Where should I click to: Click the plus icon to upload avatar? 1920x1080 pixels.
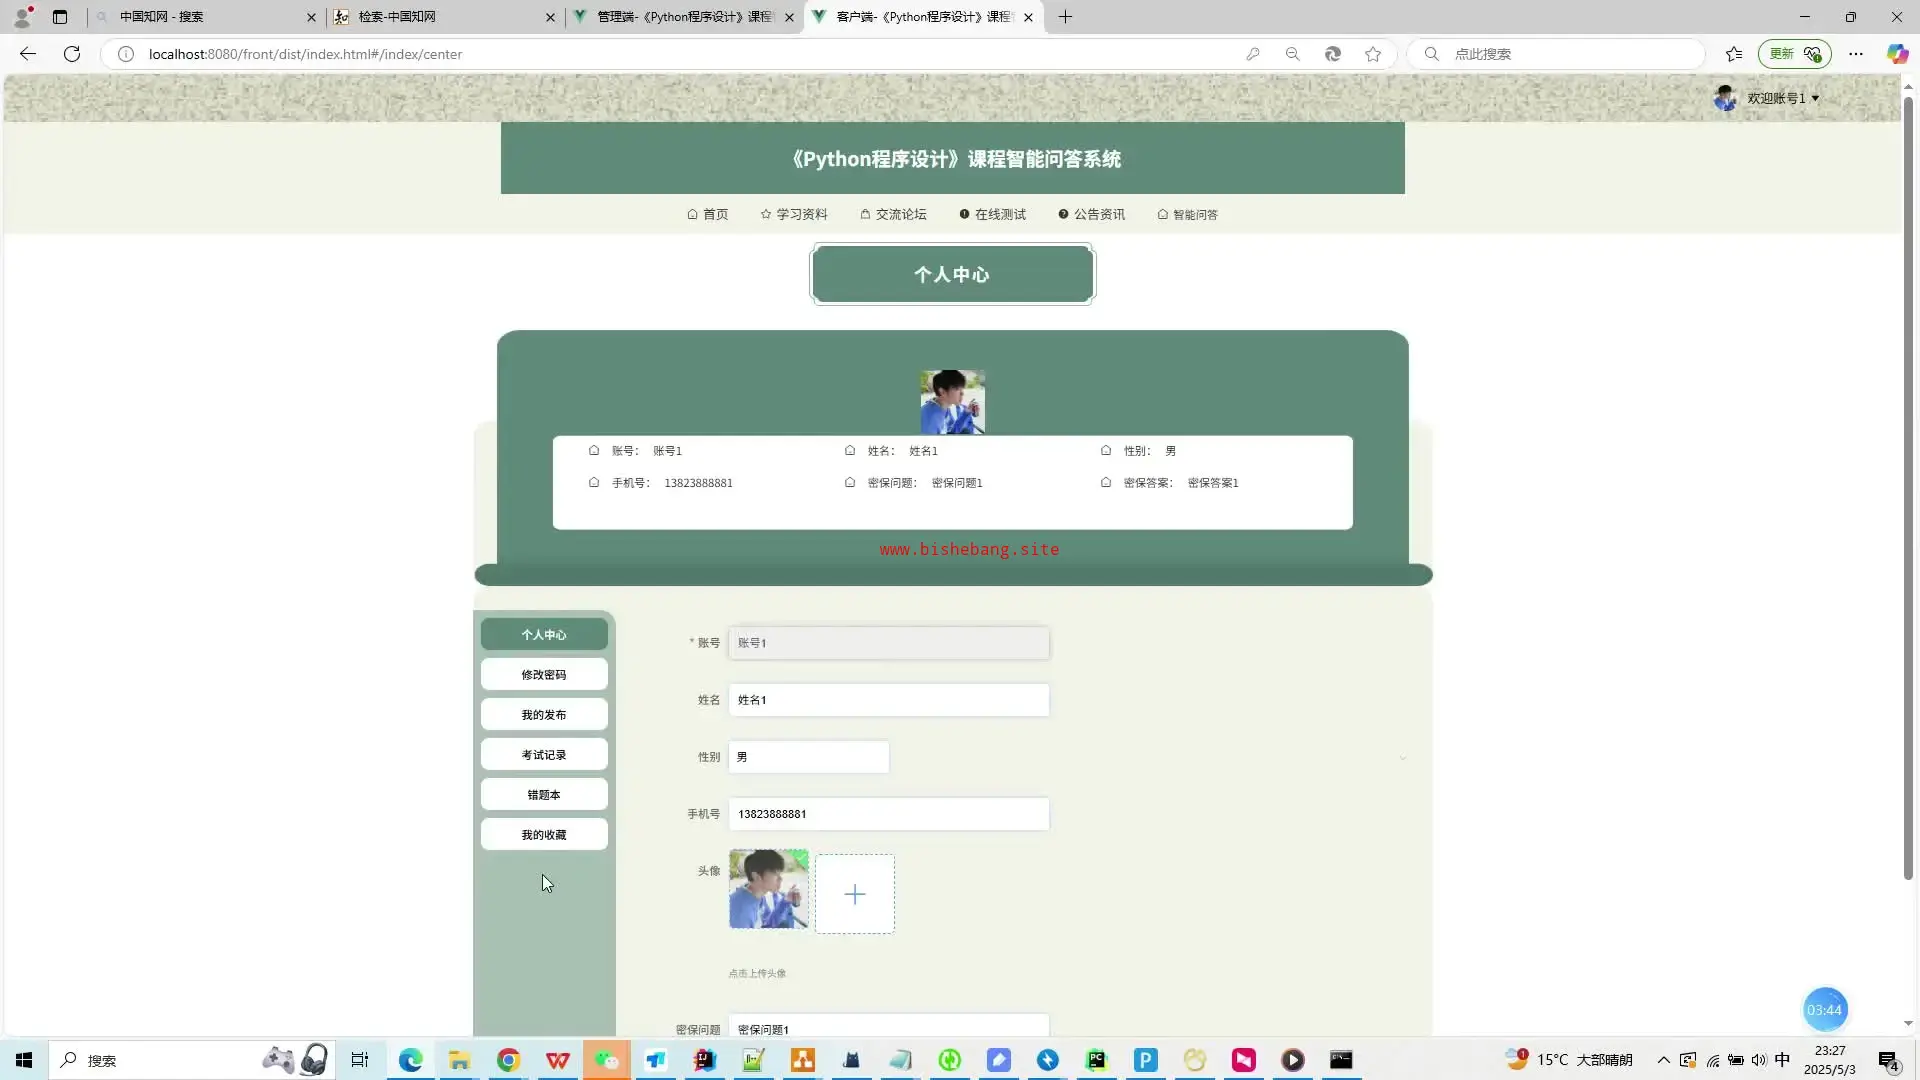tap(855, 894)
